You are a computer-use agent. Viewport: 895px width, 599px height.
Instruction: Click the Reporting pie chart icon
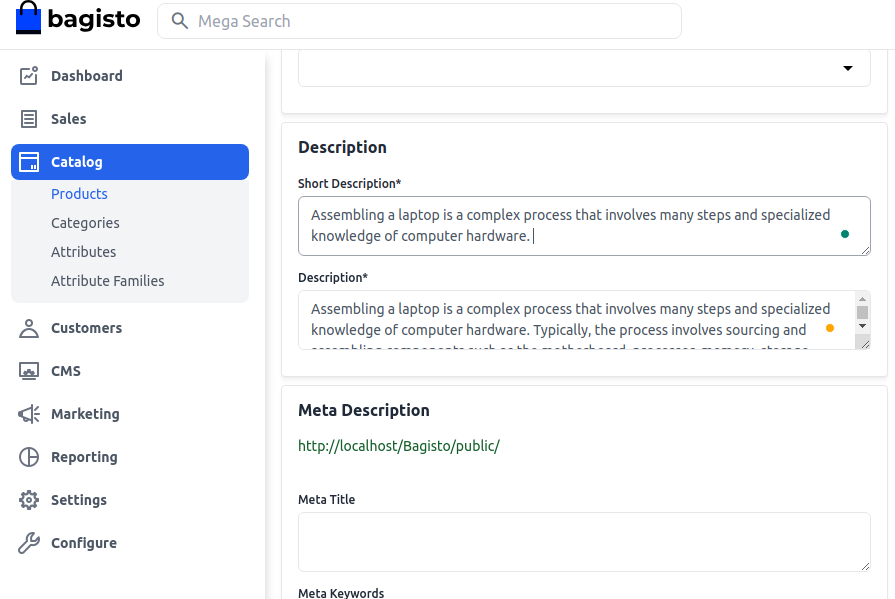tap(29, 457)
